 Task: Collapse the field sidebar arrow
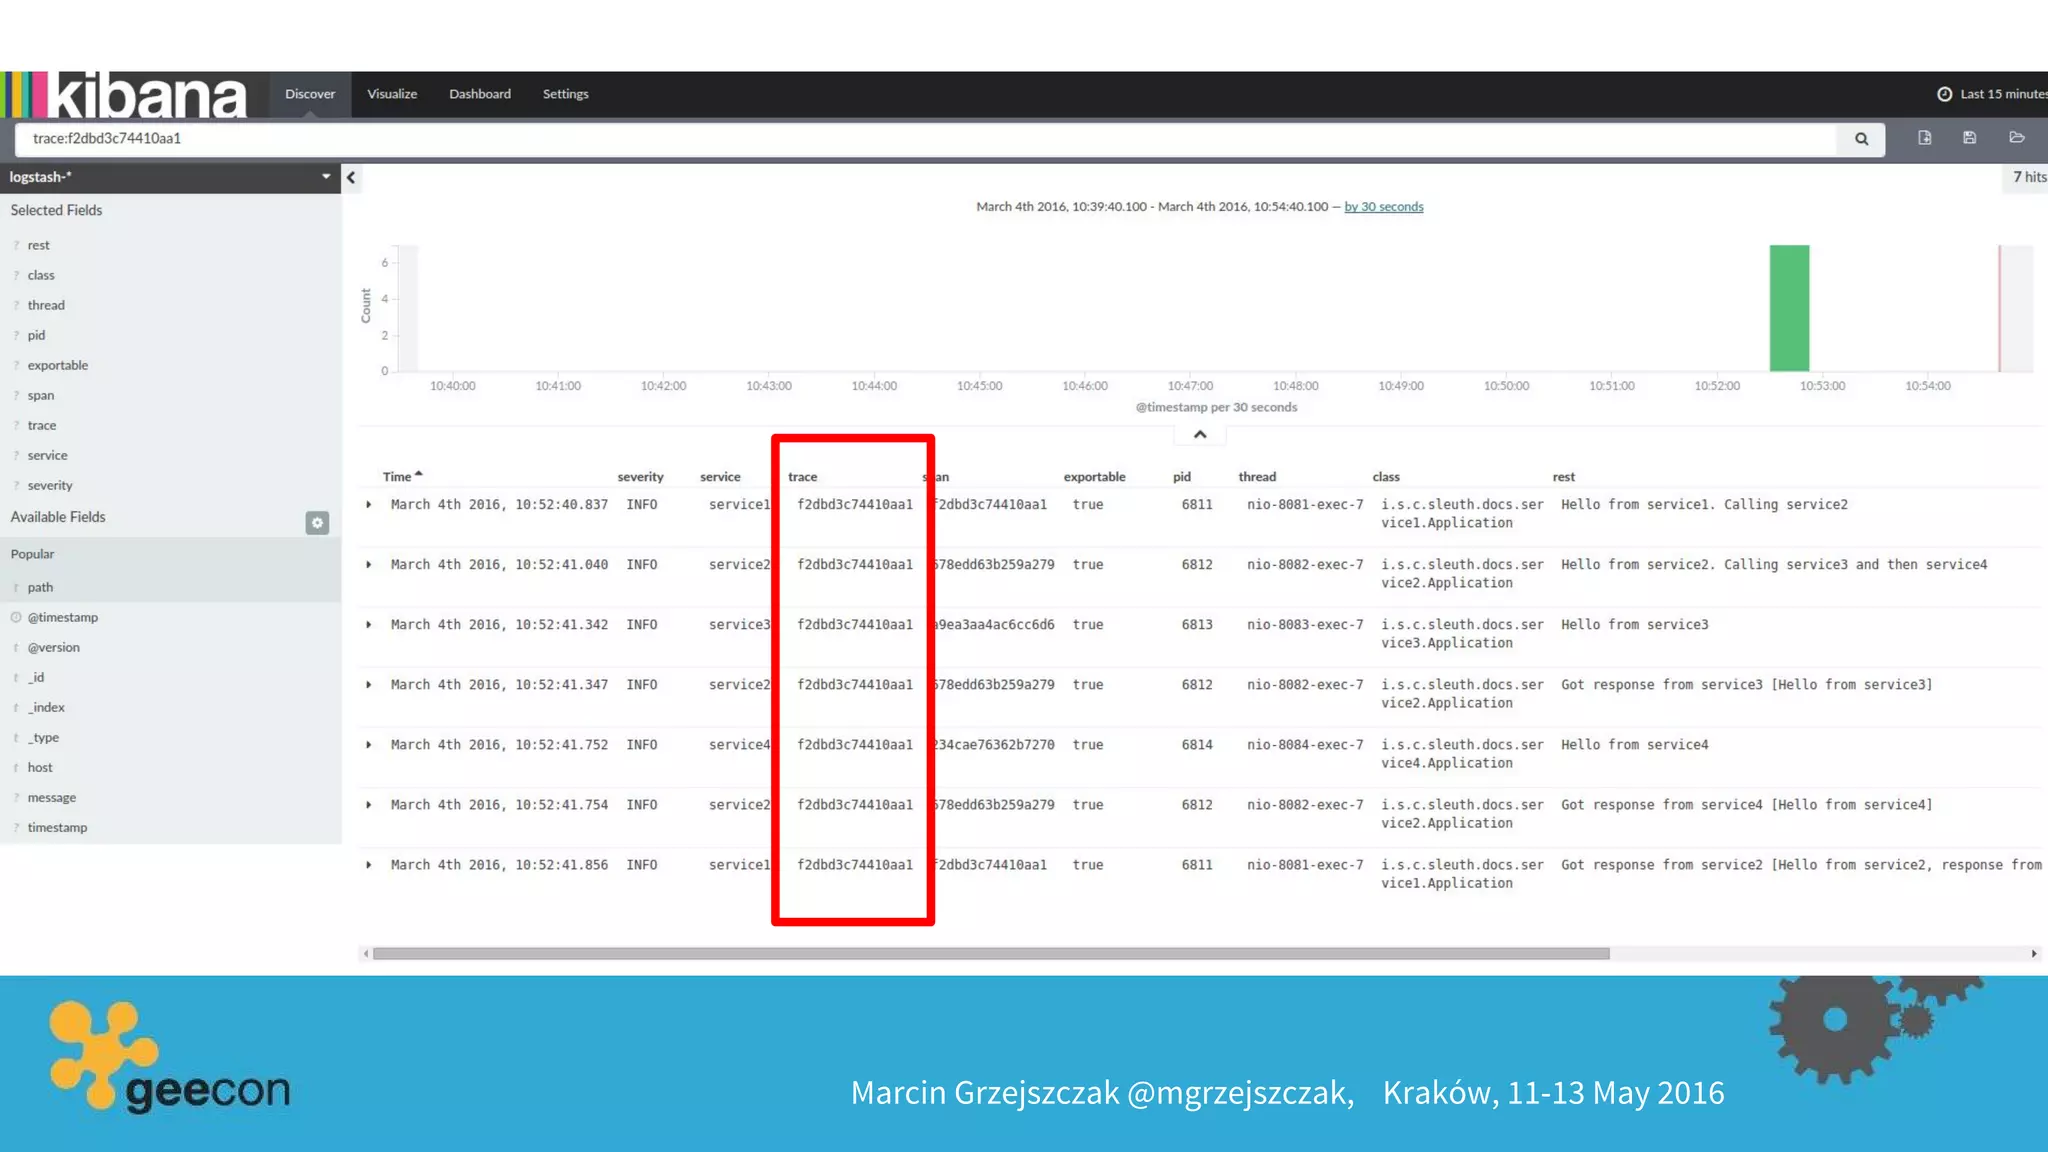tap(351, 178)
